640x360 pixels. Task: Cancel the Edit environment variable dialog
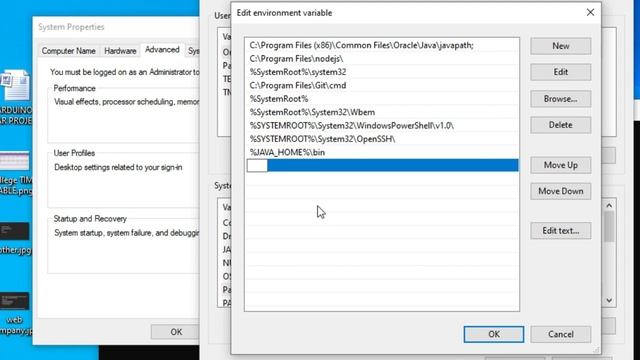point(560,334)
